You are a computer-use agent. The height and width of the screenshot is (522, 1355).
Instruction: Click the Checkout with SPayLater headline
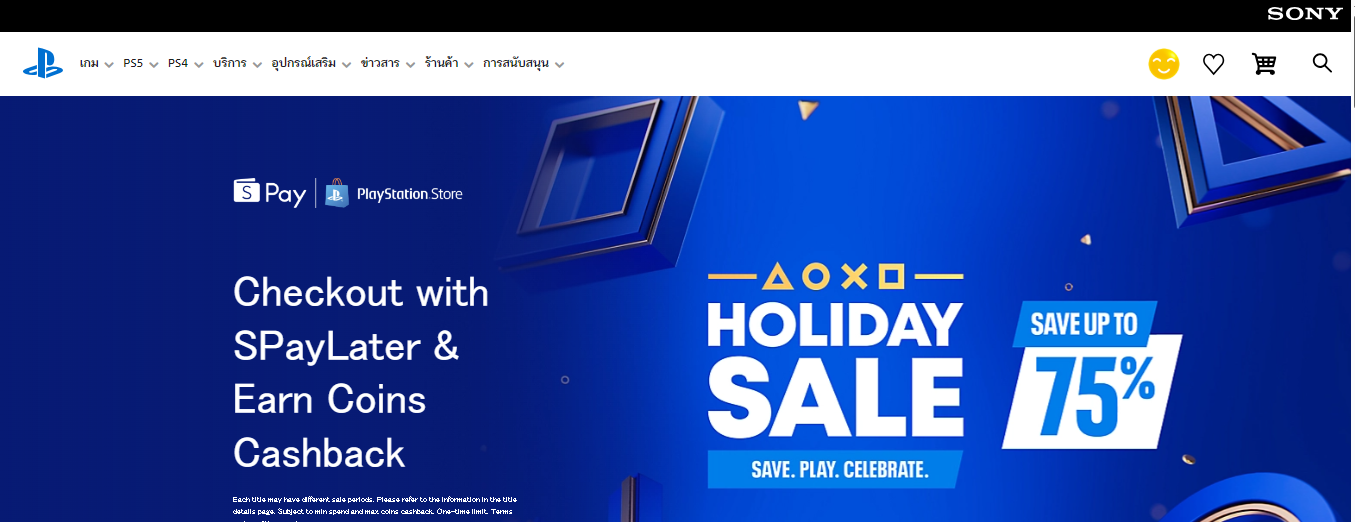tap(361, 373)
